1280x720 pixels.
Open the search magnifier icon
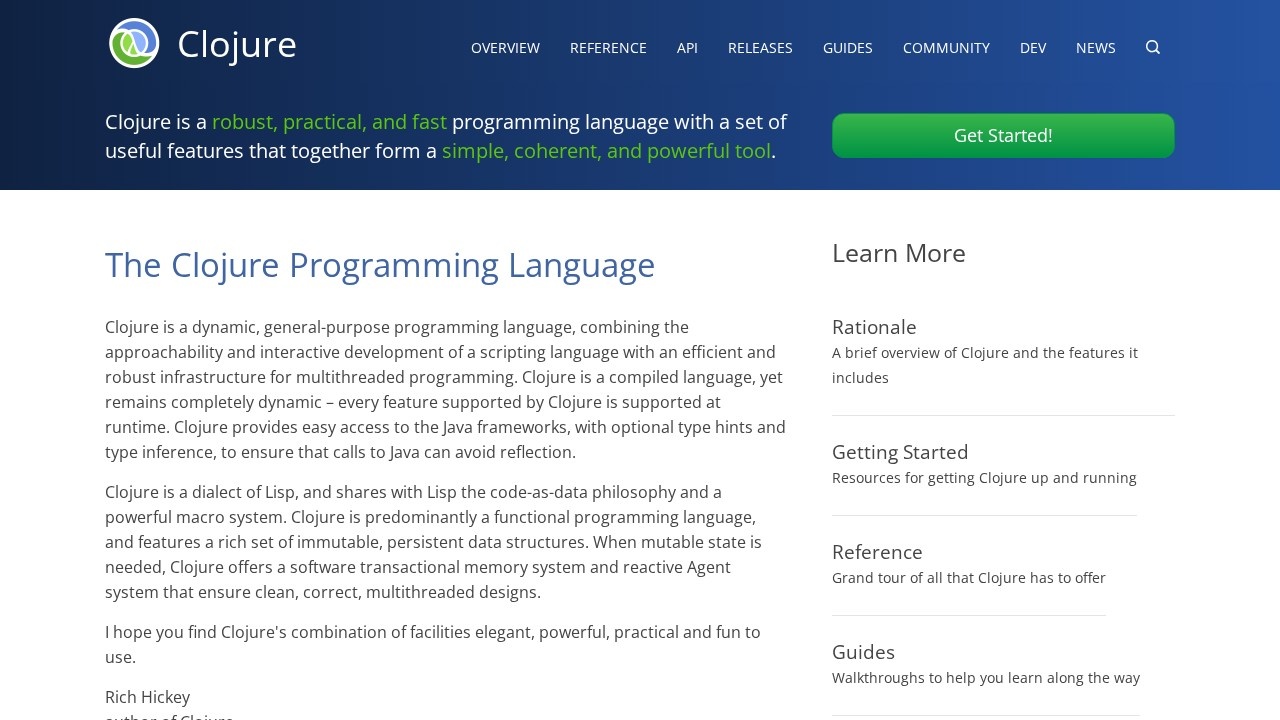(x=1153, y=47)
